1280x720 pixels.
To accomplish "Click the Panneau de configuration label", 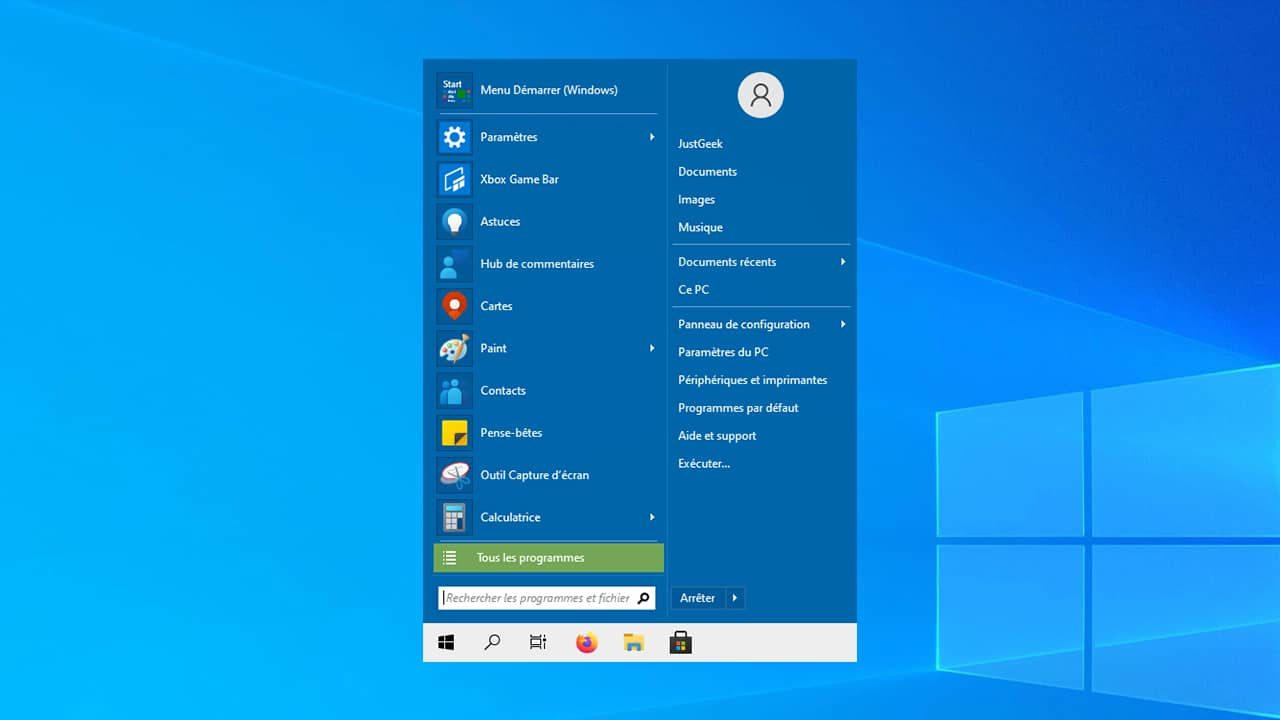I will coord(744,324).
